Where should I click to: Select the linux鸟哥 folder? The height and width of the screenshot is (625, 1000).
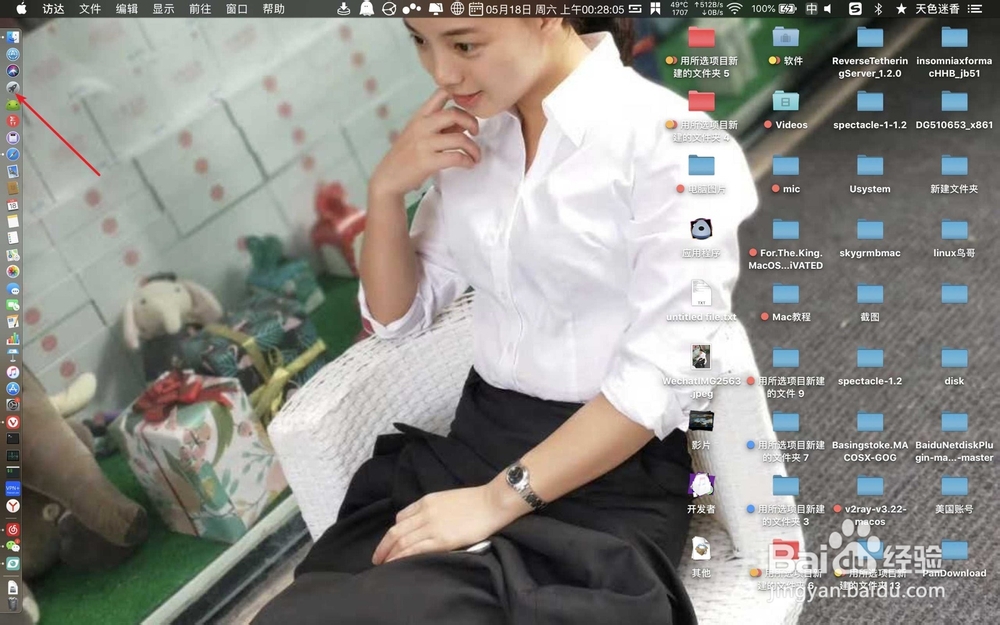click(x=954, y=238)
